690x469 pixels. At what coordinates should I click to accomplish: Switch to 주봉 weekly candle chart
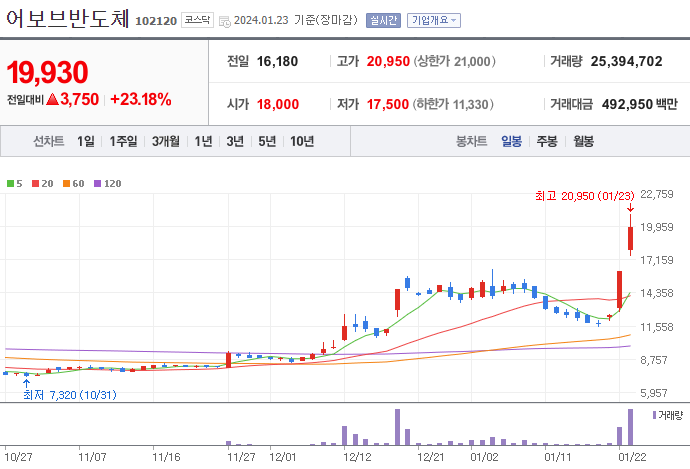pos(547,141)
